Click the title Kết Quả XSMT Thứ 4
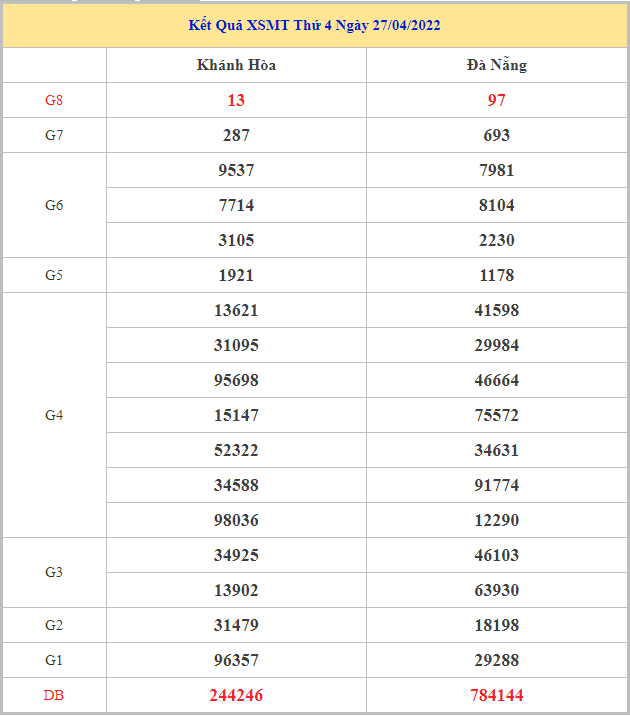The height and width of the screenshot is (716, 630). pyautogui.click(x=314, y=25)
